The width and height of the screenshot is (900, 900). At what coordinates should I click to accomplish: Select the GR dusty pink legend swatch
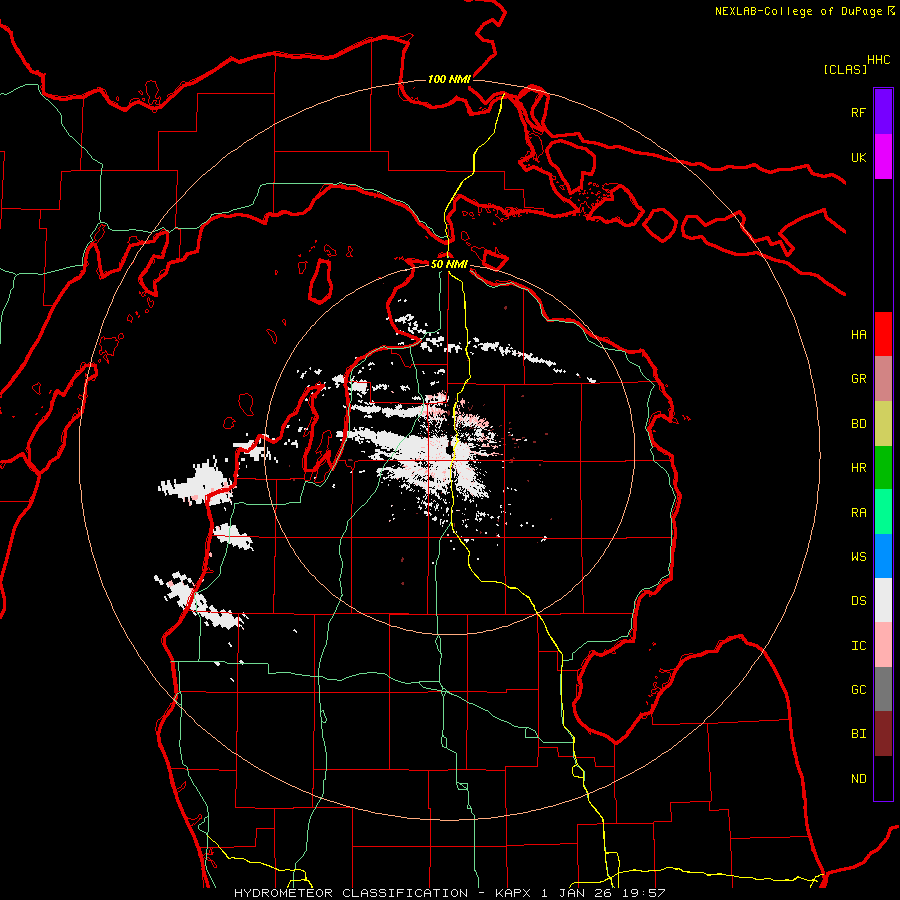[x=883, y=379]
